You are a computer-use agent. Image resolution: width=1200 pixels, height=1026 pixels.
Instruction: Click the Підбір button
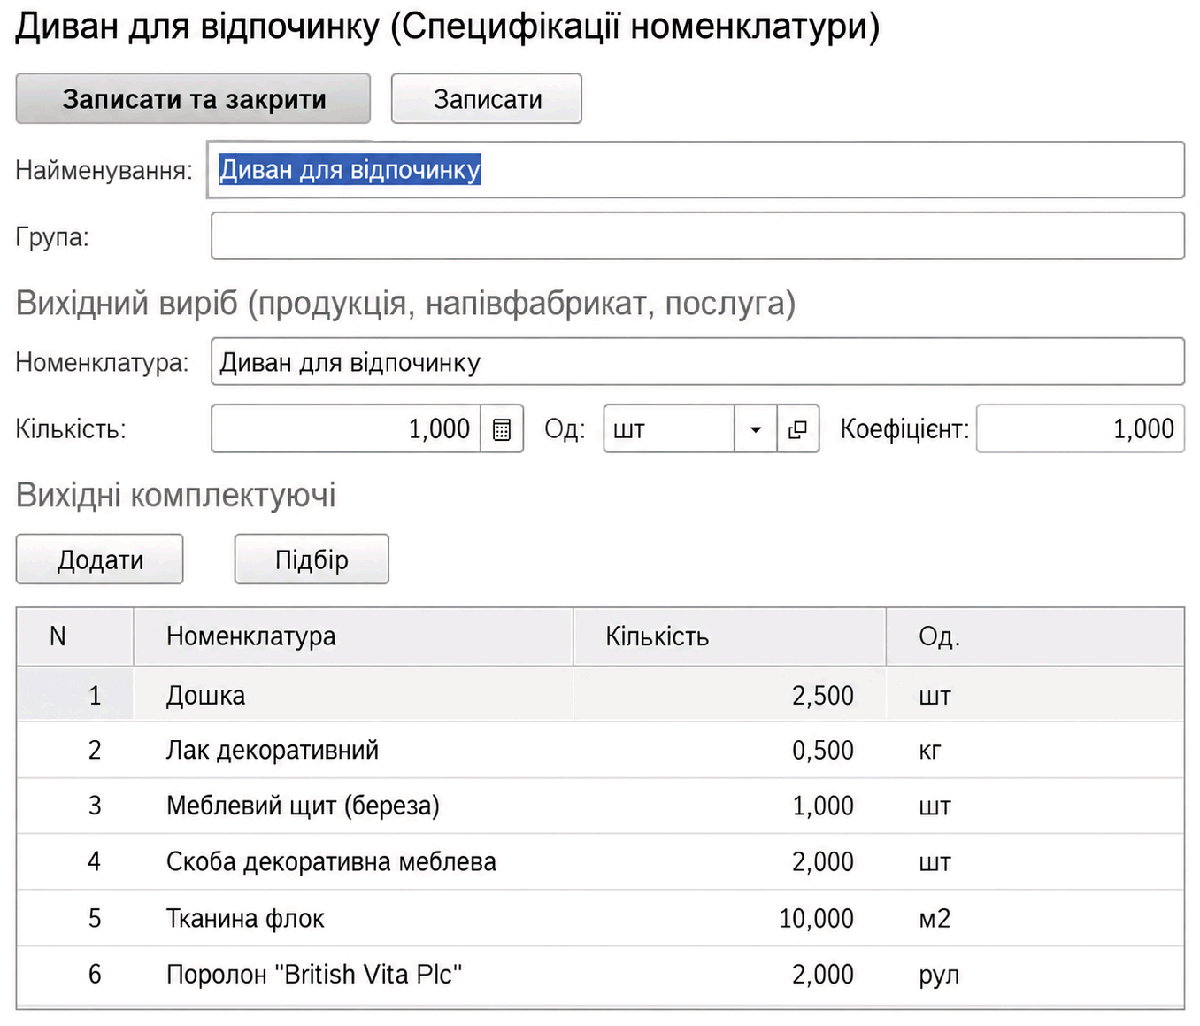[311, 559]
